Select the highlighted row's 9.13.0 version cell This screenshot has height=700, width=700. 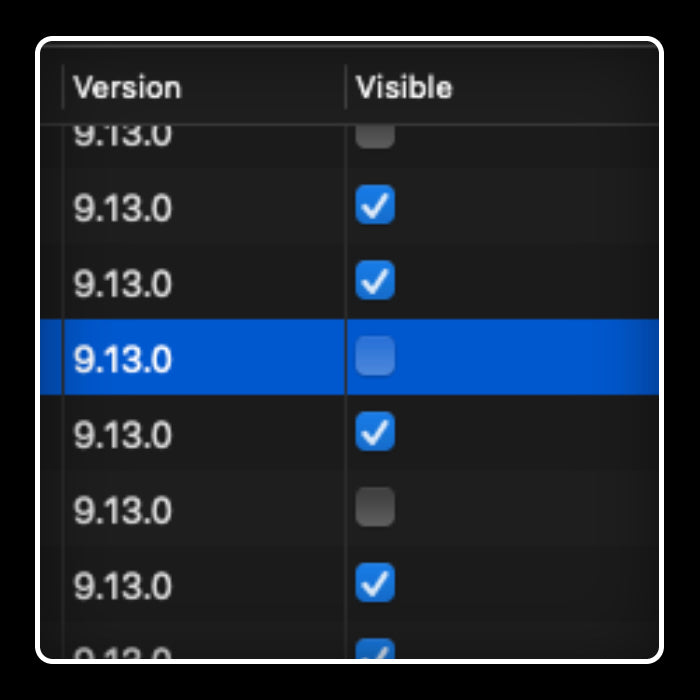click(123, 359)
